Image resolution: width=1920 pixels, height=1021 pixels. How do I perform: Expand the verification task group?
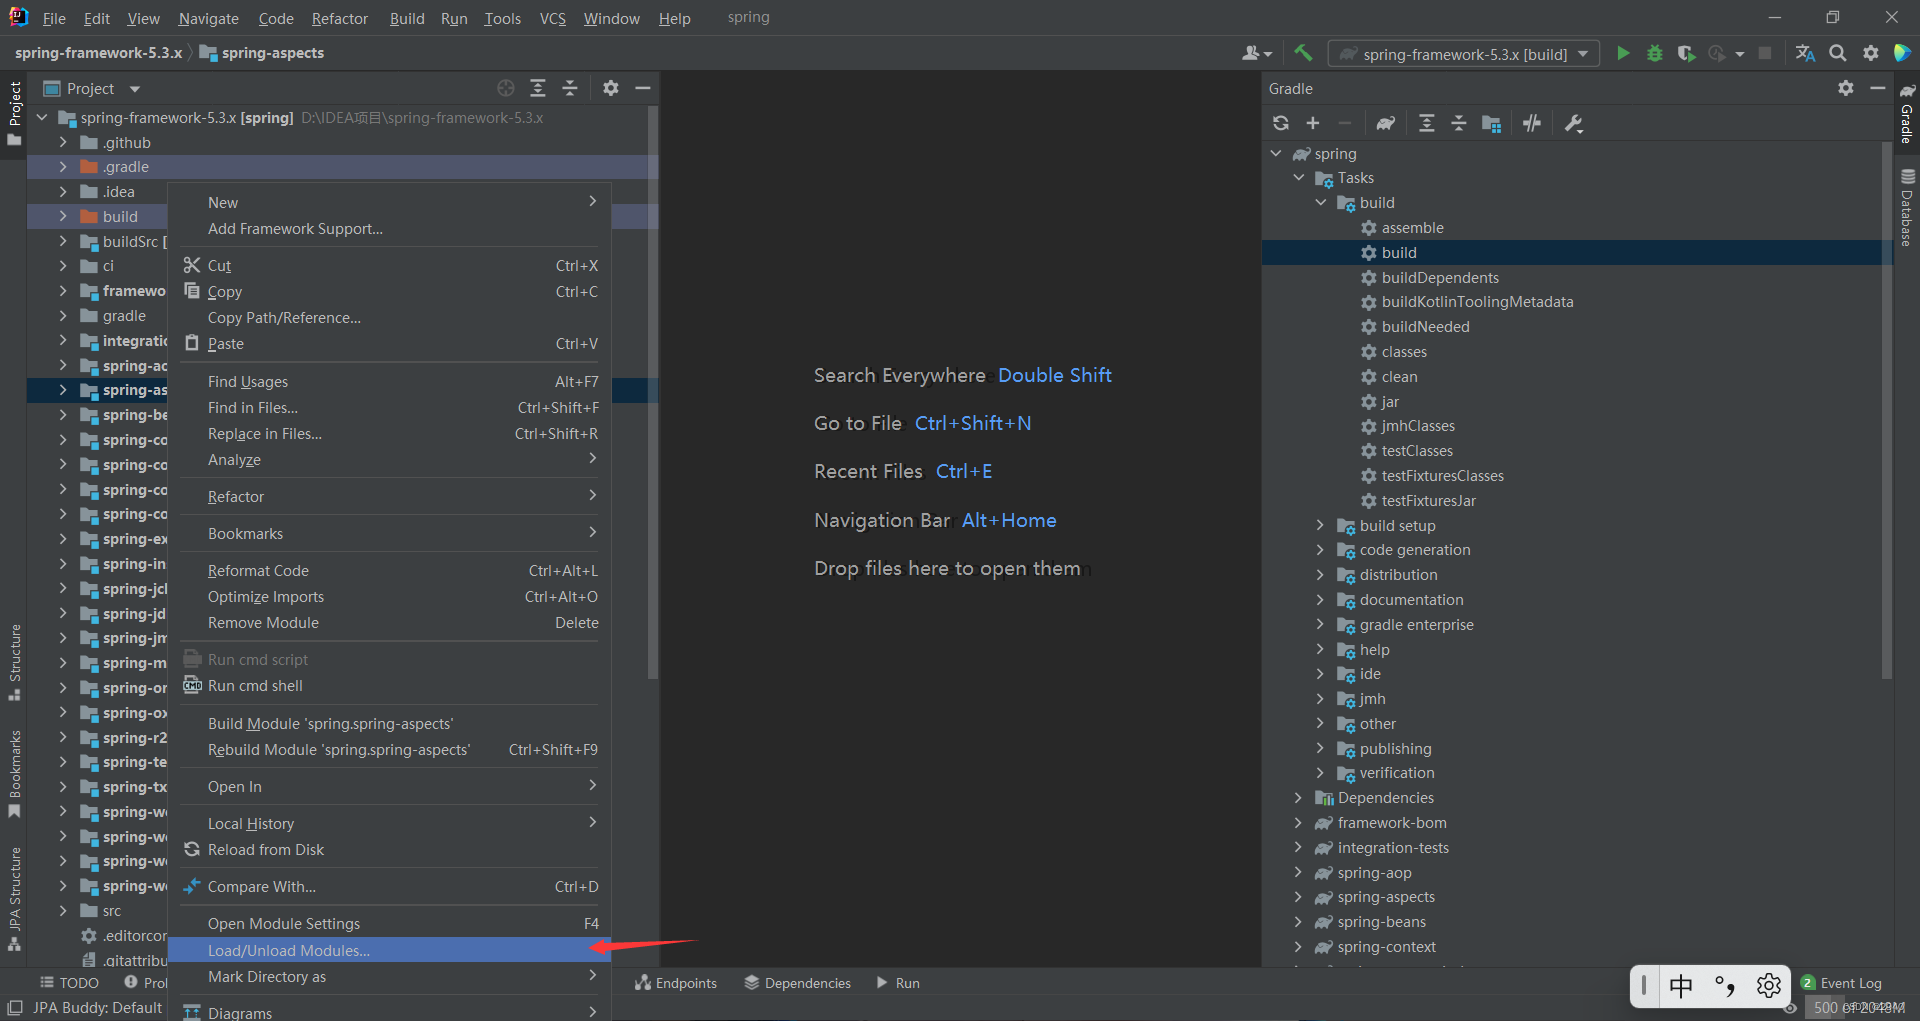click(1320, 772)
